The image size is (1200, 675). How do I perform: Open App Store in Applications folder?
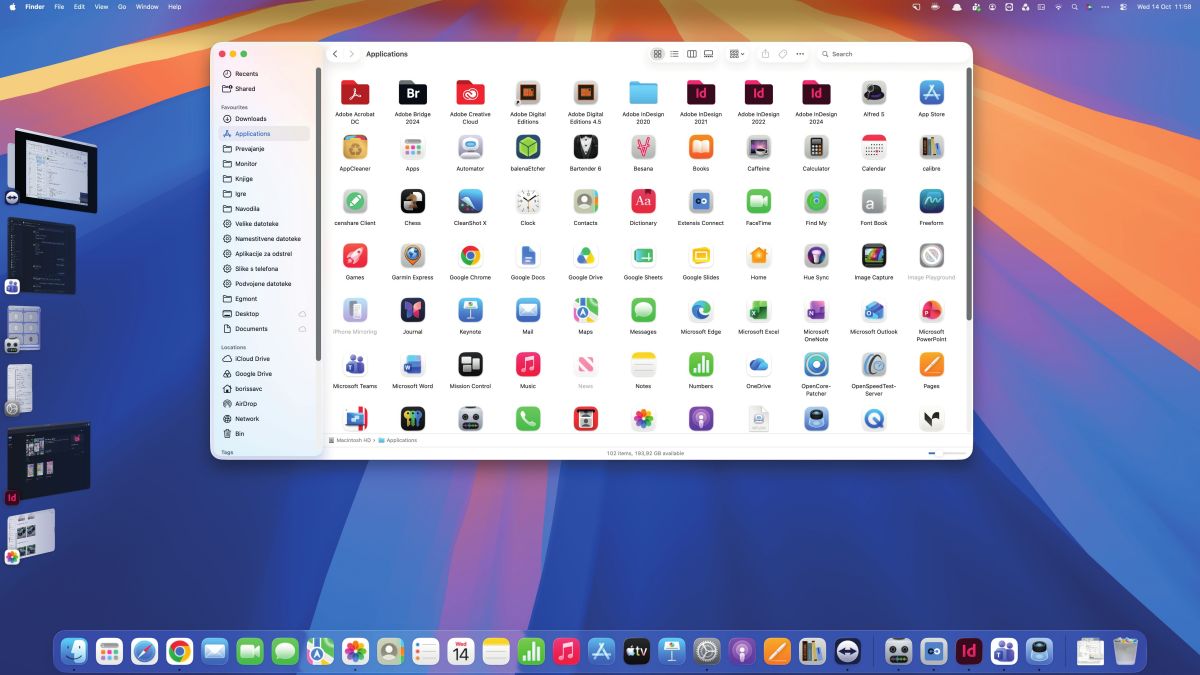click(x=931, y=93)
